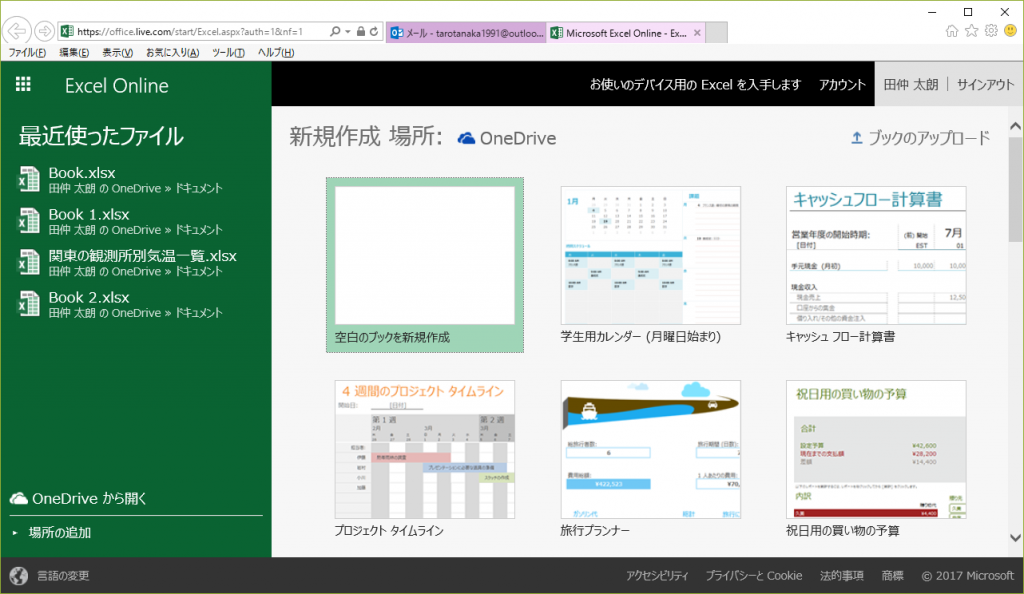
Task: Open the address bar search dropdown arrow
Action: [x=347, y=31]
